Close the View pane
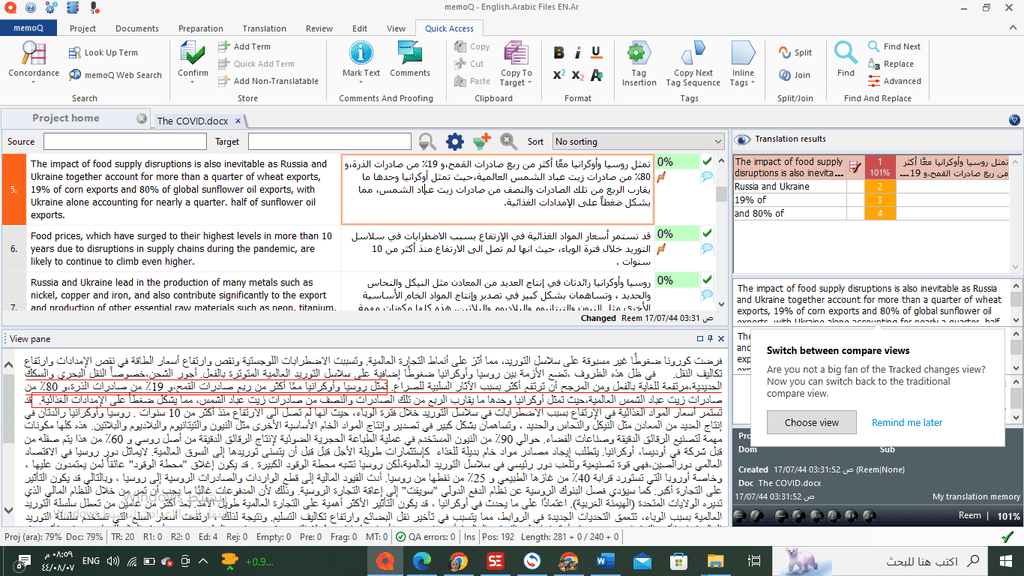The height and width of the screenshot is (576, 1024). click(x=721, y=338)
